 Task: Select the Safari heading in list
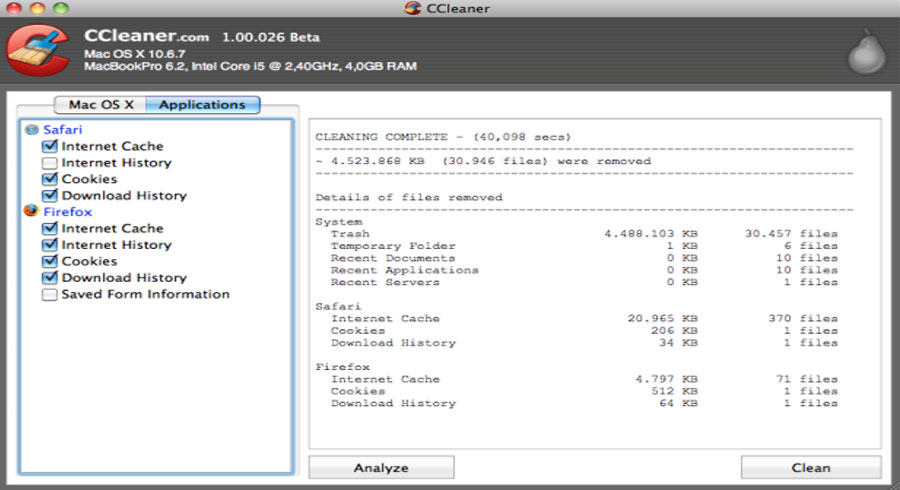click(63, 130)
